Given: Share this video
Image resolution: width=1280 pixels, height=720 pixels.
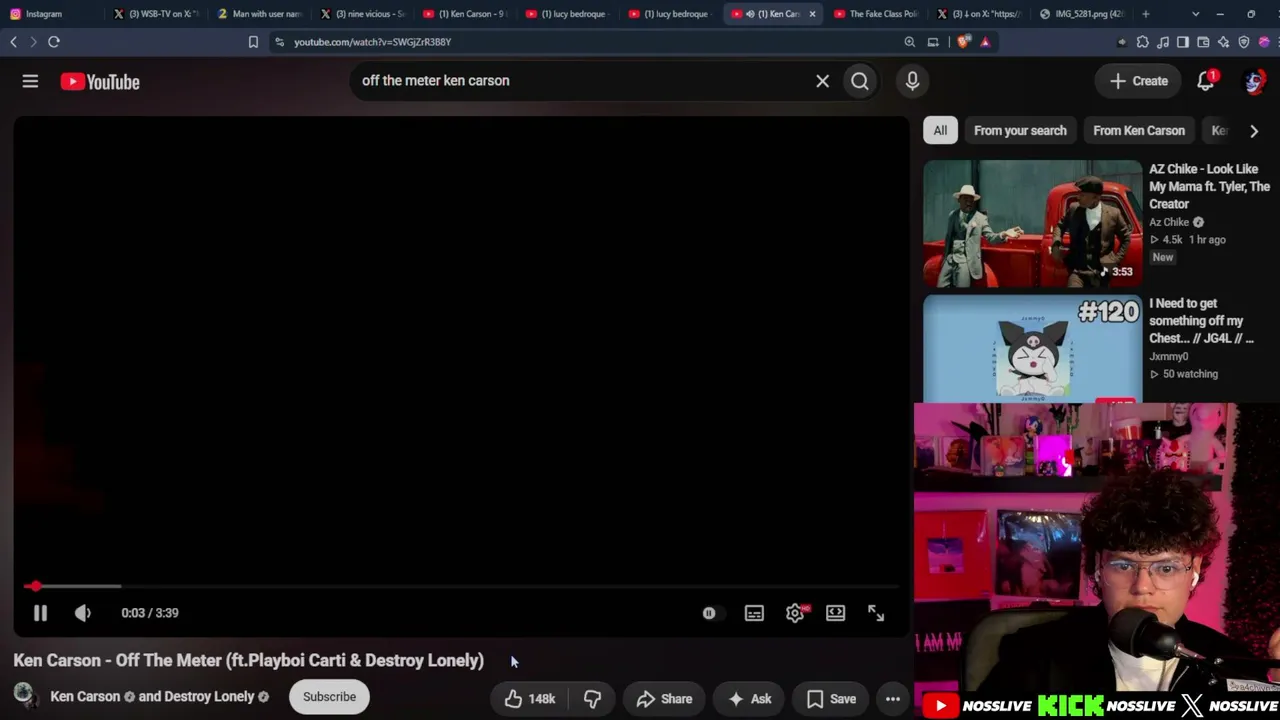Looking at the screenshot, I should (x=664, y=699).
